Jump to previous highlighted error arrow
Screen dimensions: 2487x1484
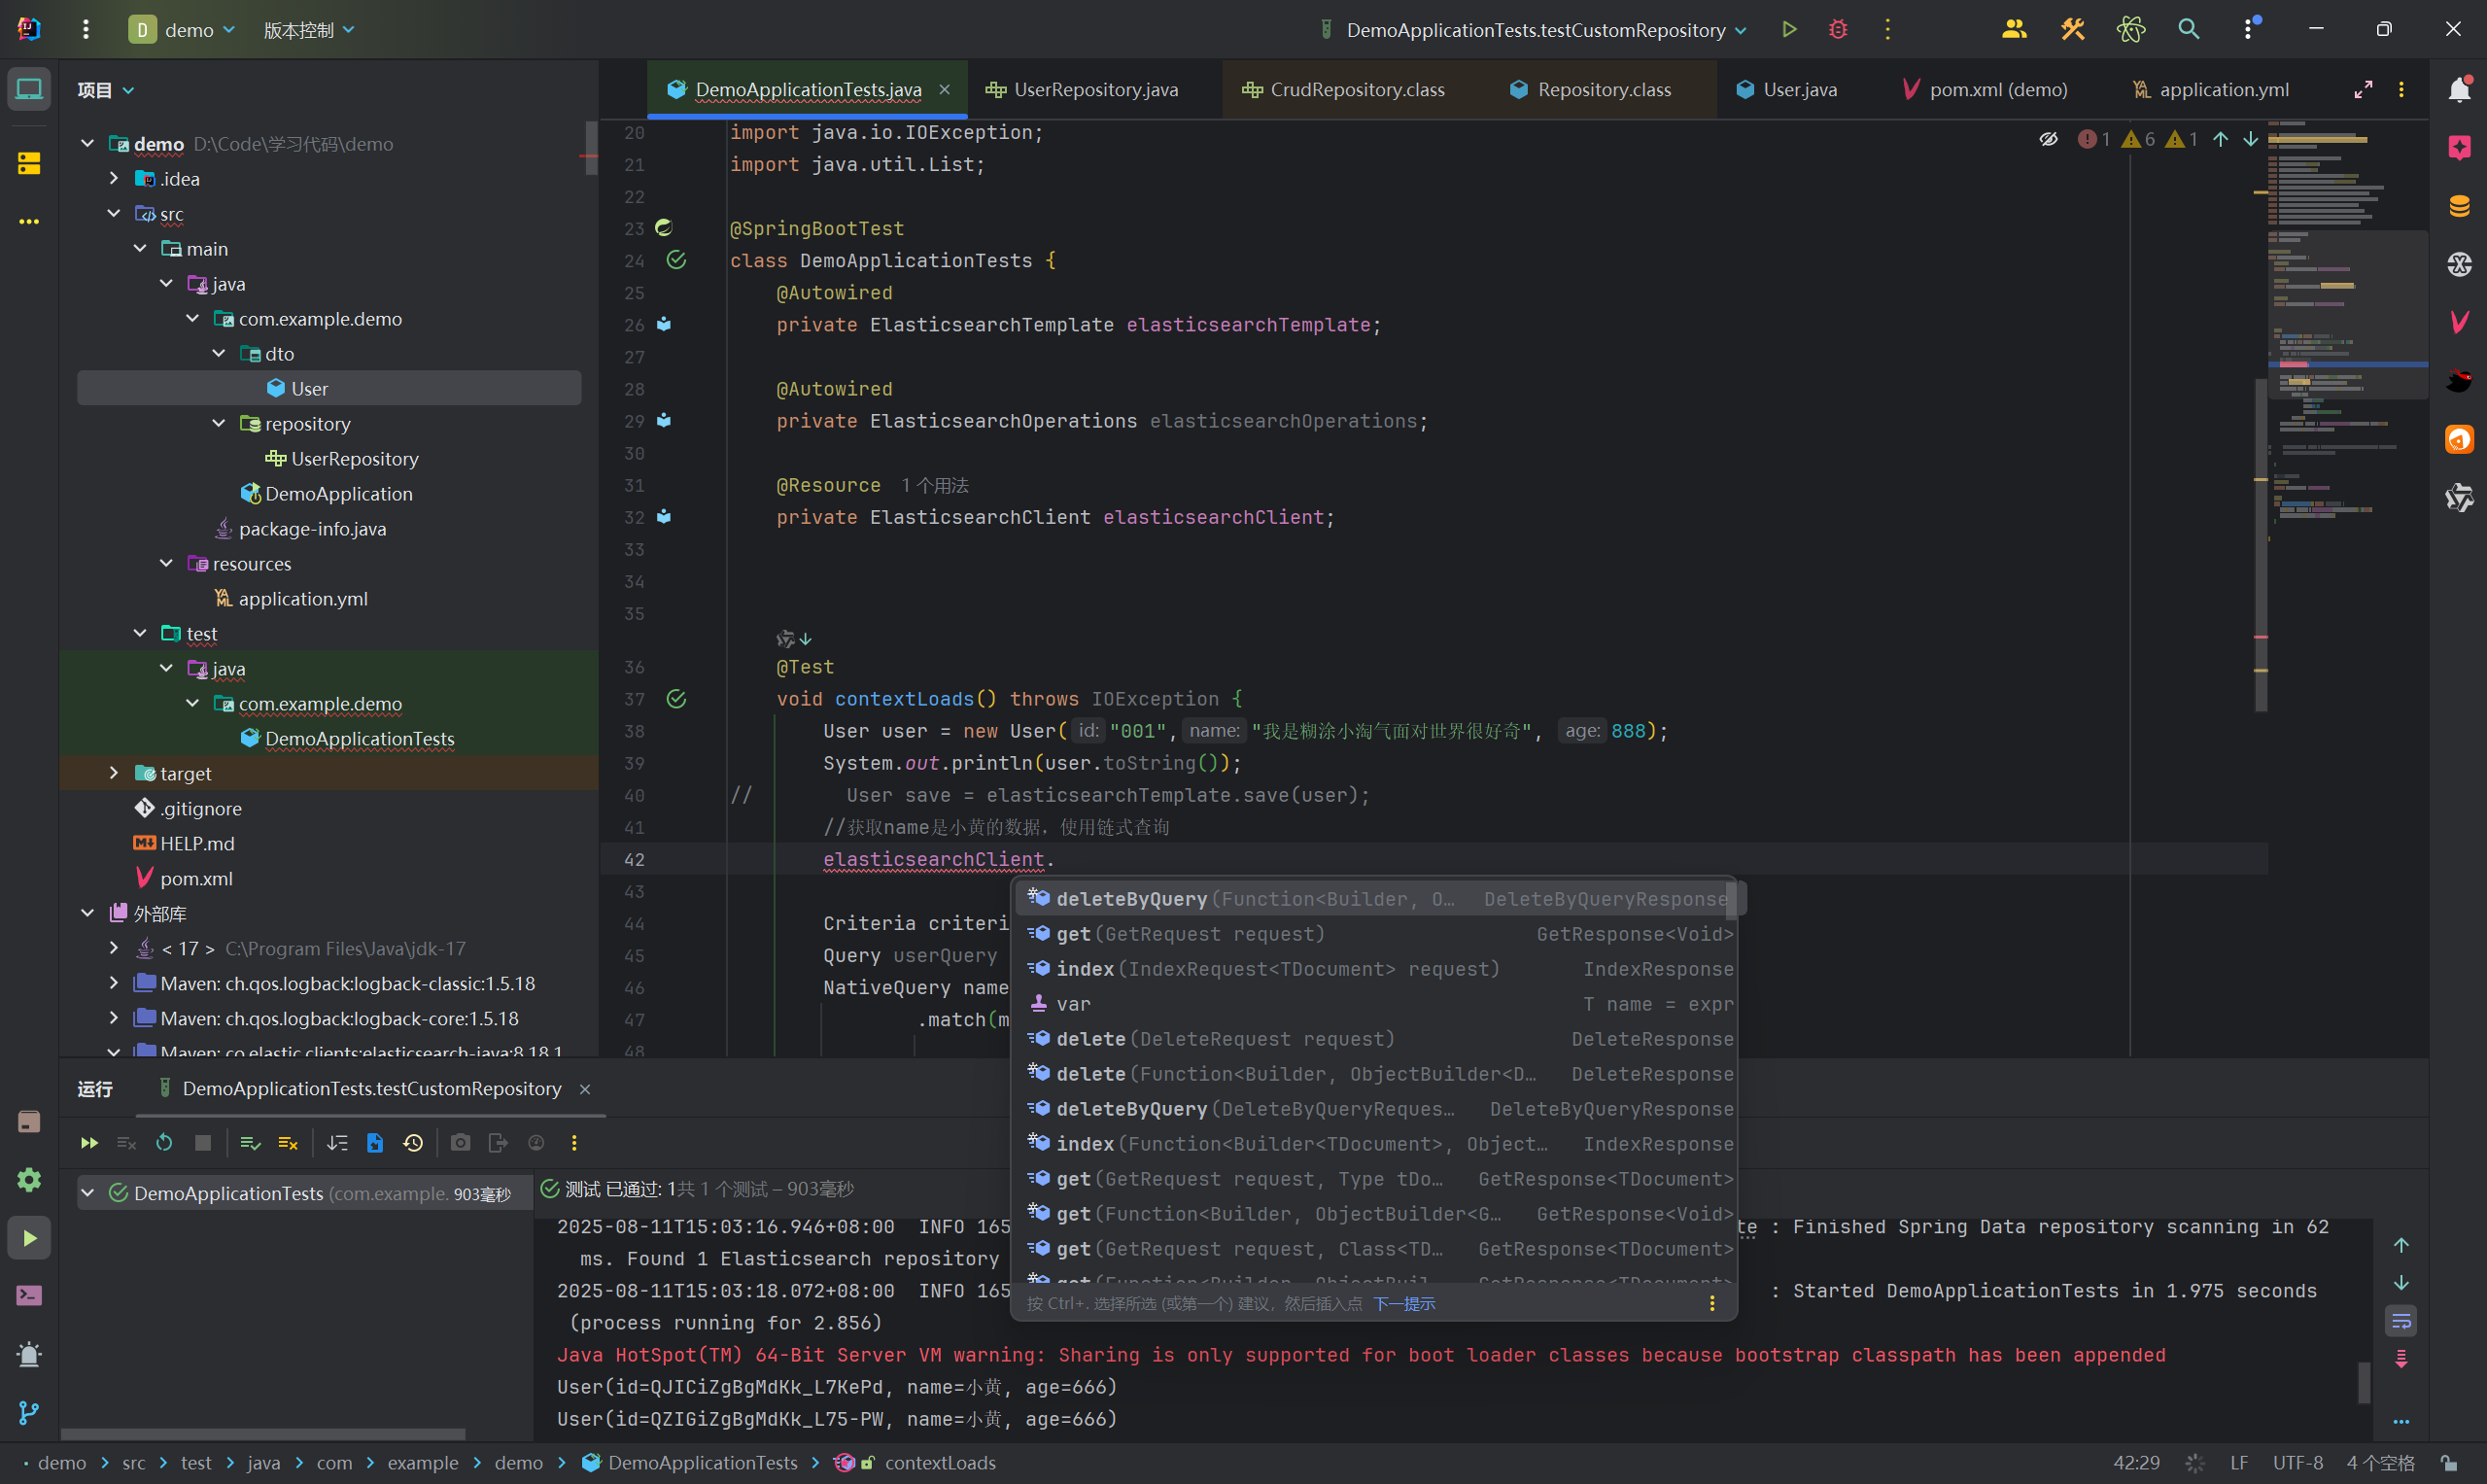[x=2220, y=139]
